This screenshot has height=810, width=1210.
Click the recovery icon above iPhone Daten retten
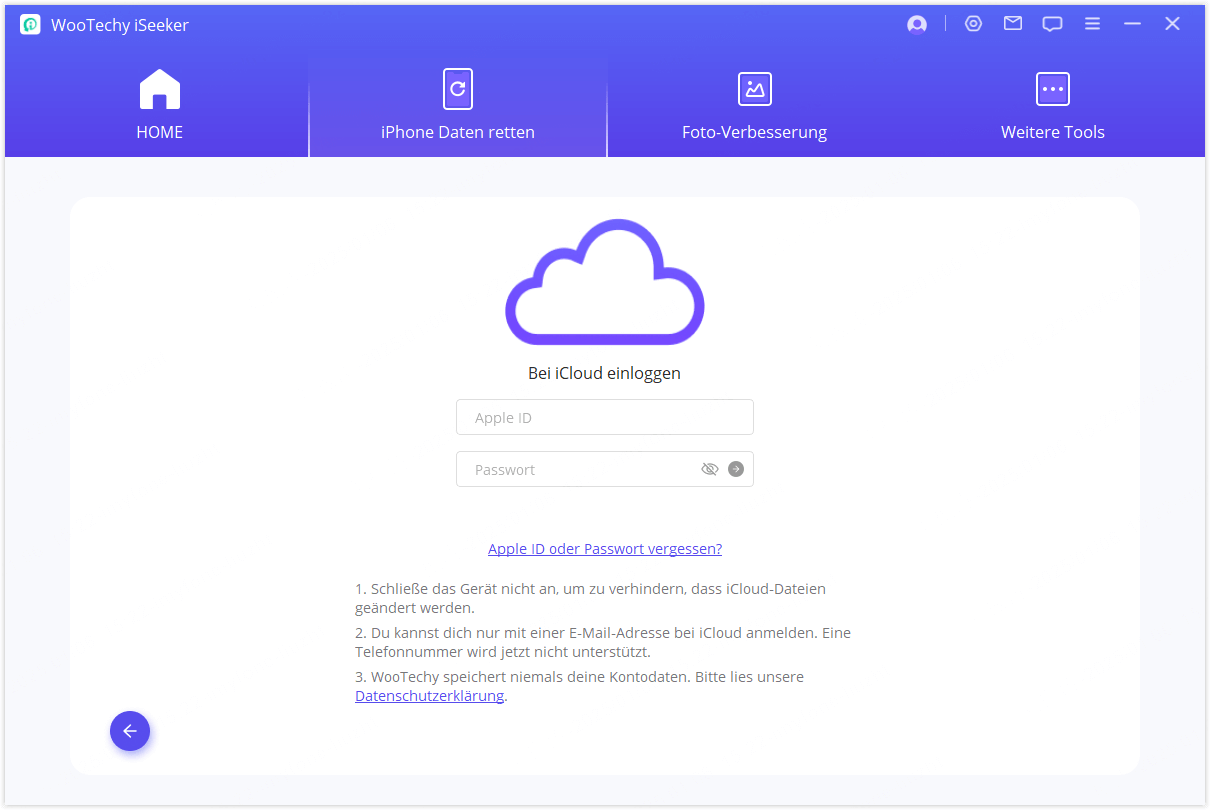point(457,88)
